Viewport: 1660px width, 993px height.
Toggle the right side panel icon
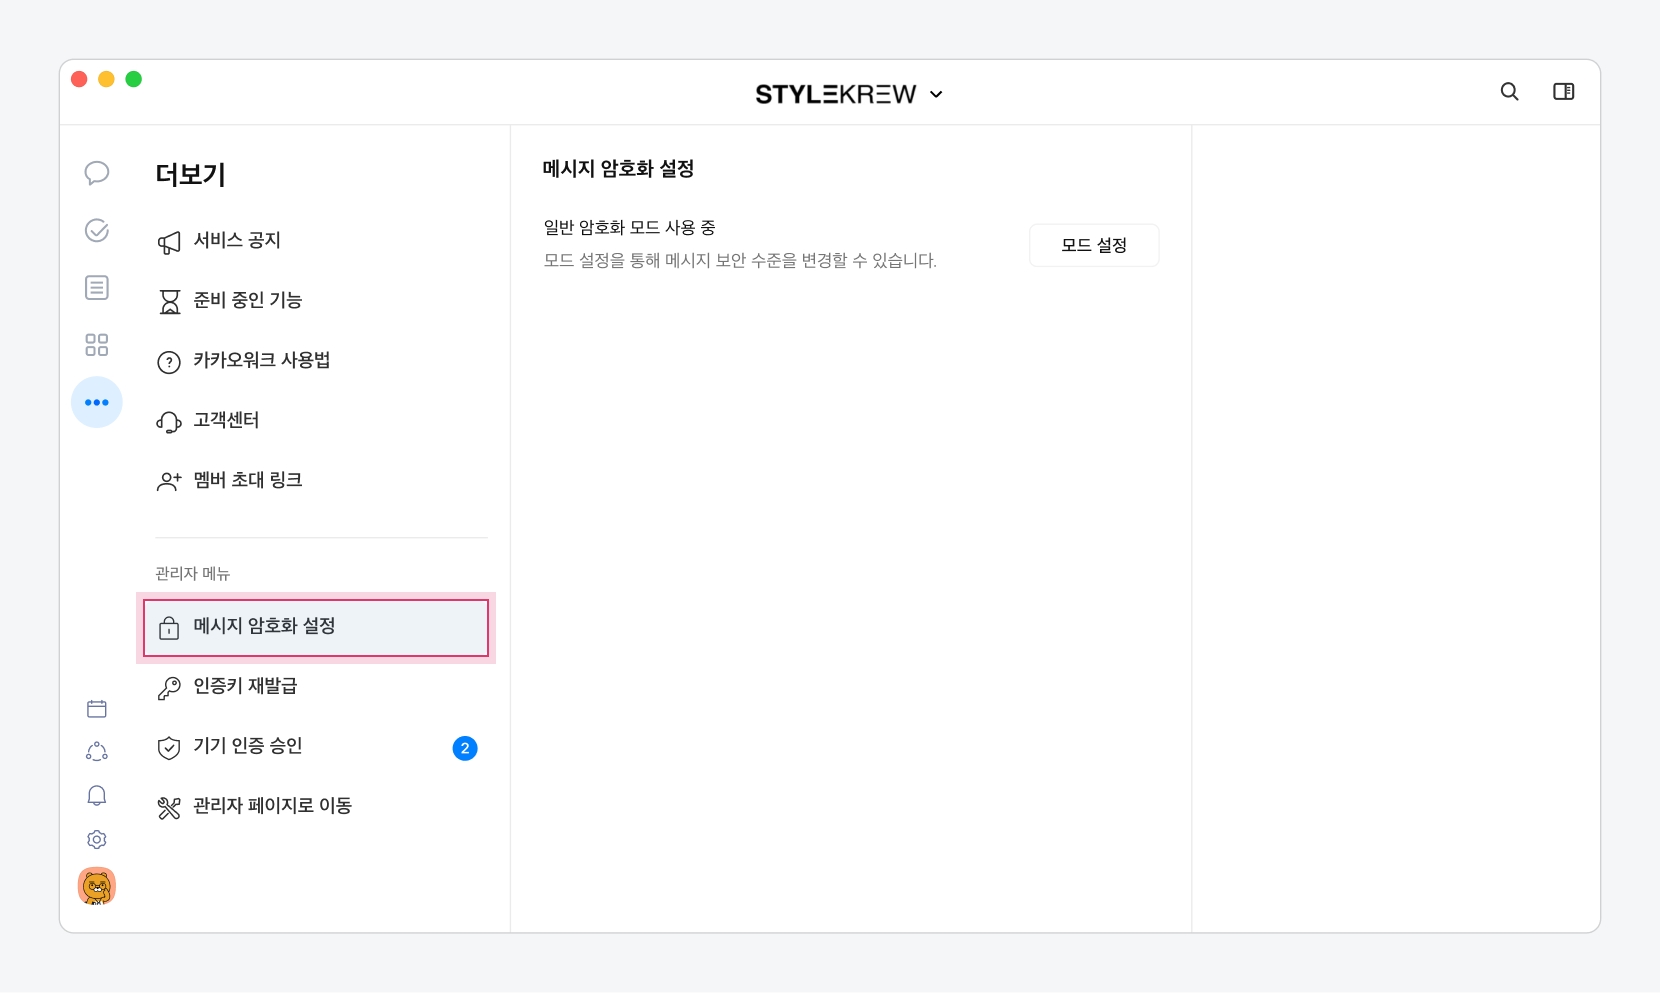click(x=1563, y=92)
